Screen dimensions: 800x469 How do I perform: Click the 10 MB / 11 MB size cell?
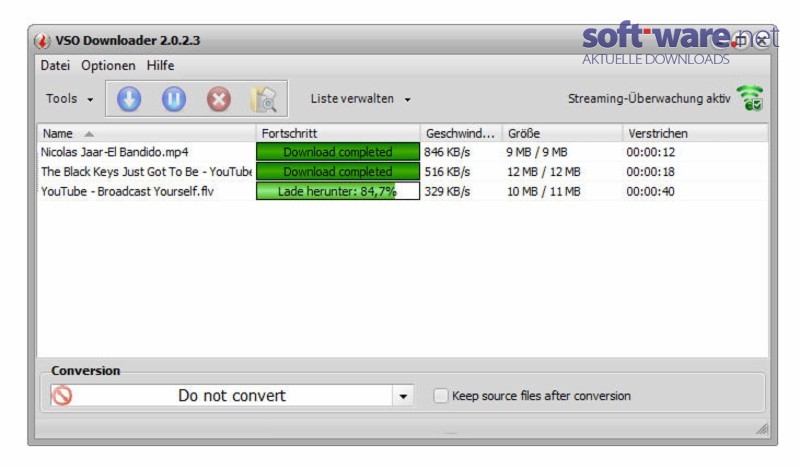tap(543, 191)
